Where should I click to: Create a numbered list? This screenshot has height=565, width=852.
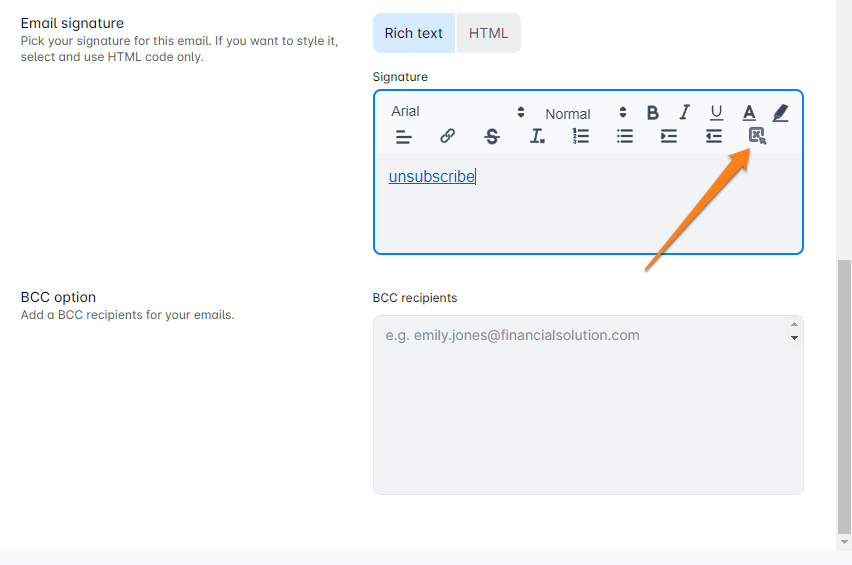pos(581,137)
